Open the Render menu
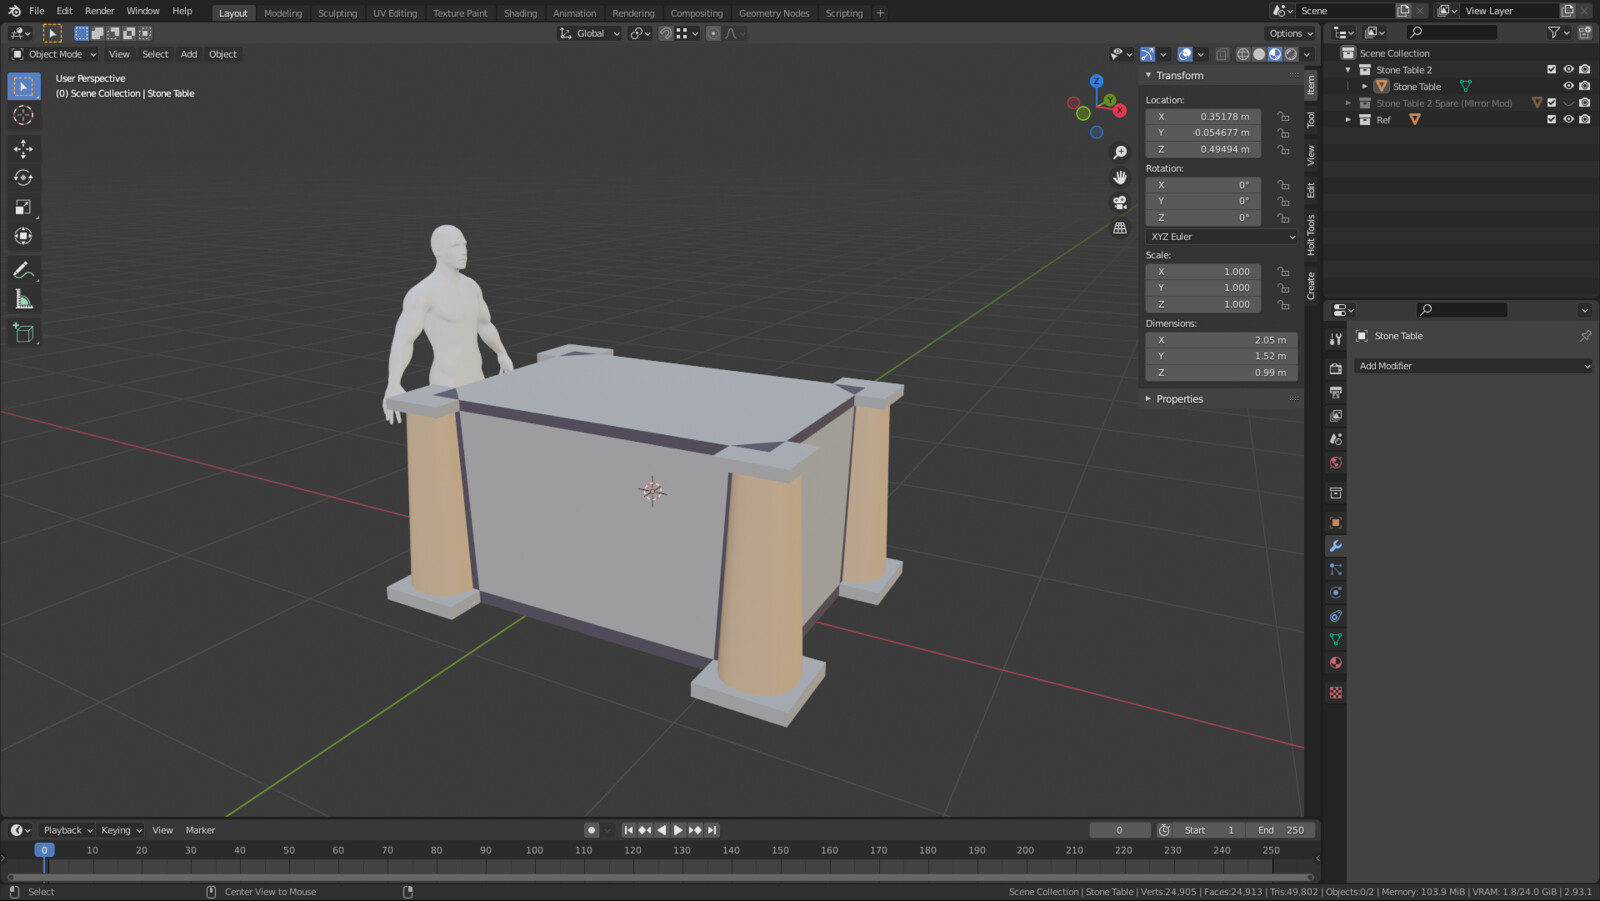The width and height of the screenshot is (1600, 901). (x=99, y=11)
